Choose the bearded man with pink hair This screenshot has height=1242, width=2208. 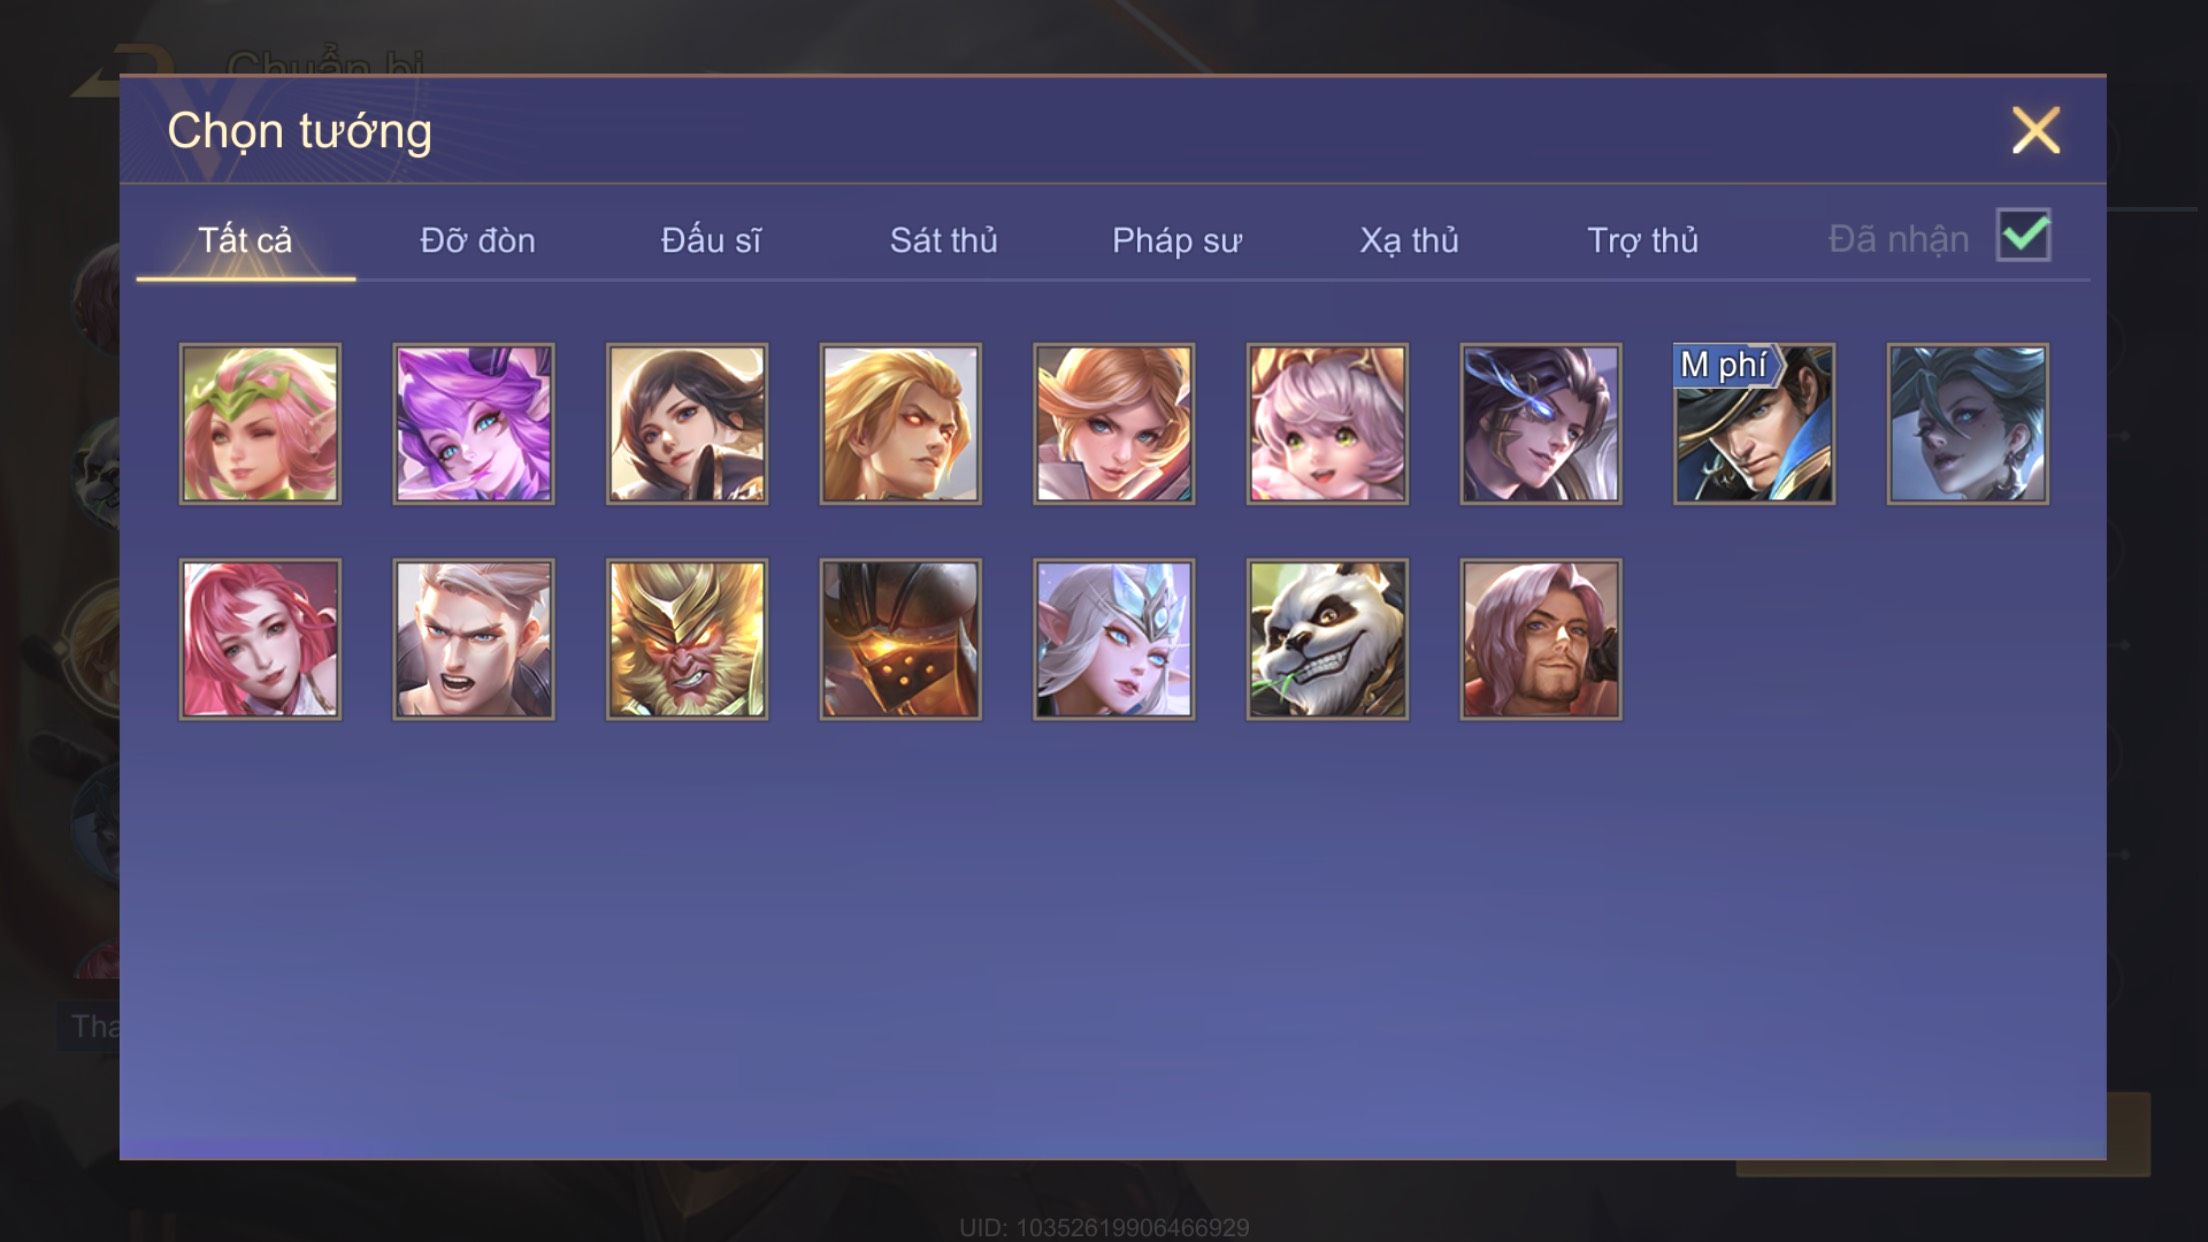click(x=1541, y=639)
